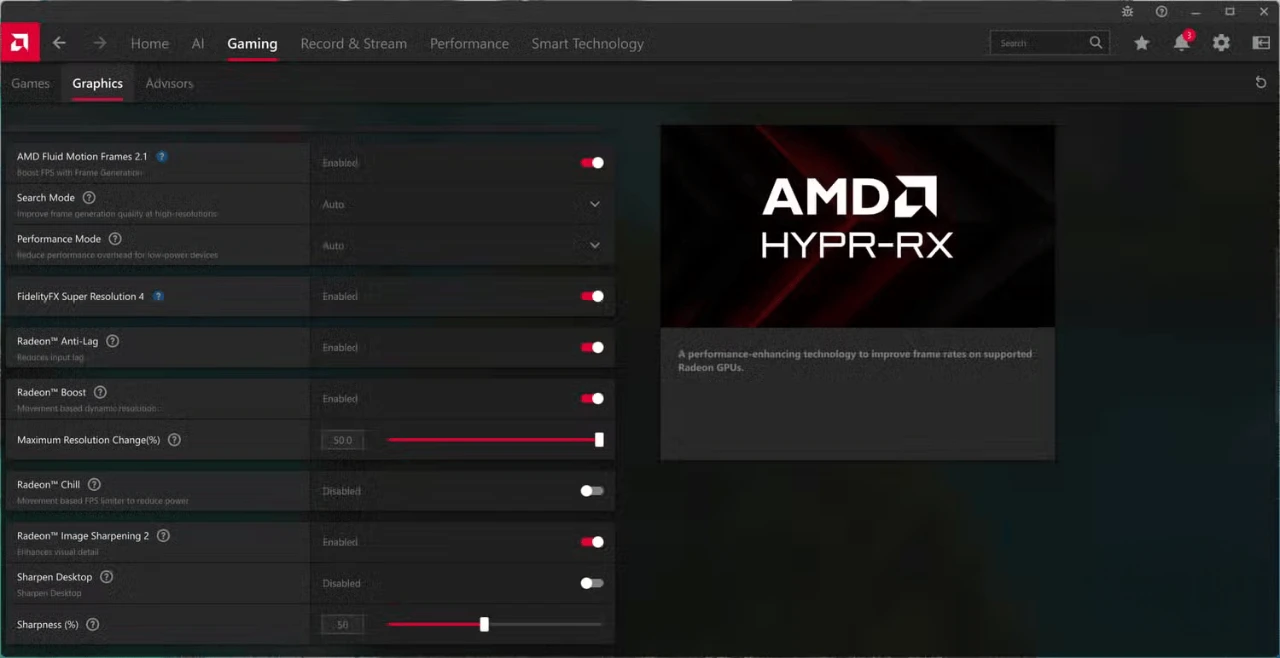Screen dimensions: 1280x658
Task: Enable Radeon Chill
Action: pos(591,490)
